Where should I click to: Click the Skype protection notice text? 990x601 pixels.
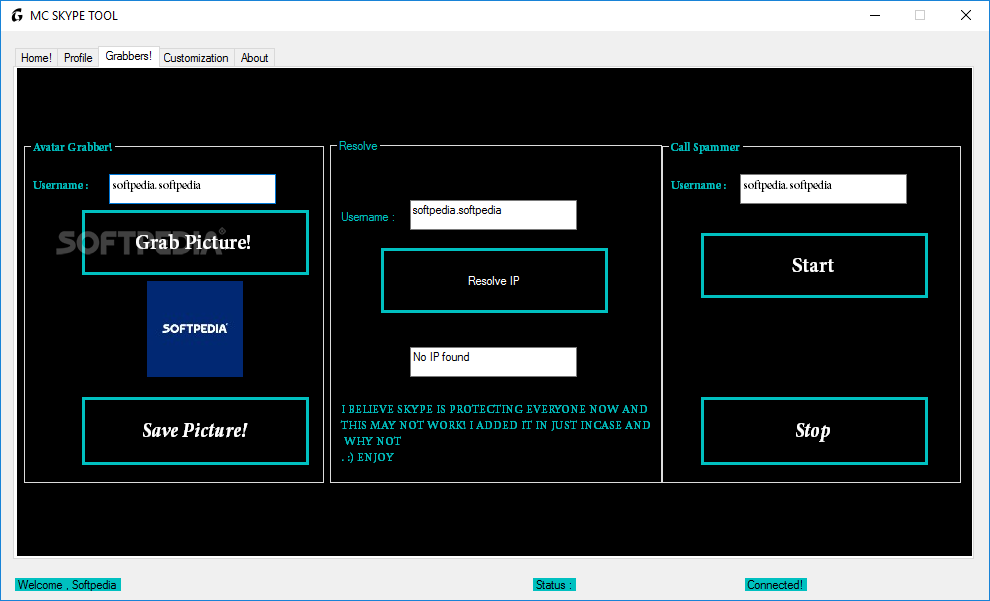point(496,433)
